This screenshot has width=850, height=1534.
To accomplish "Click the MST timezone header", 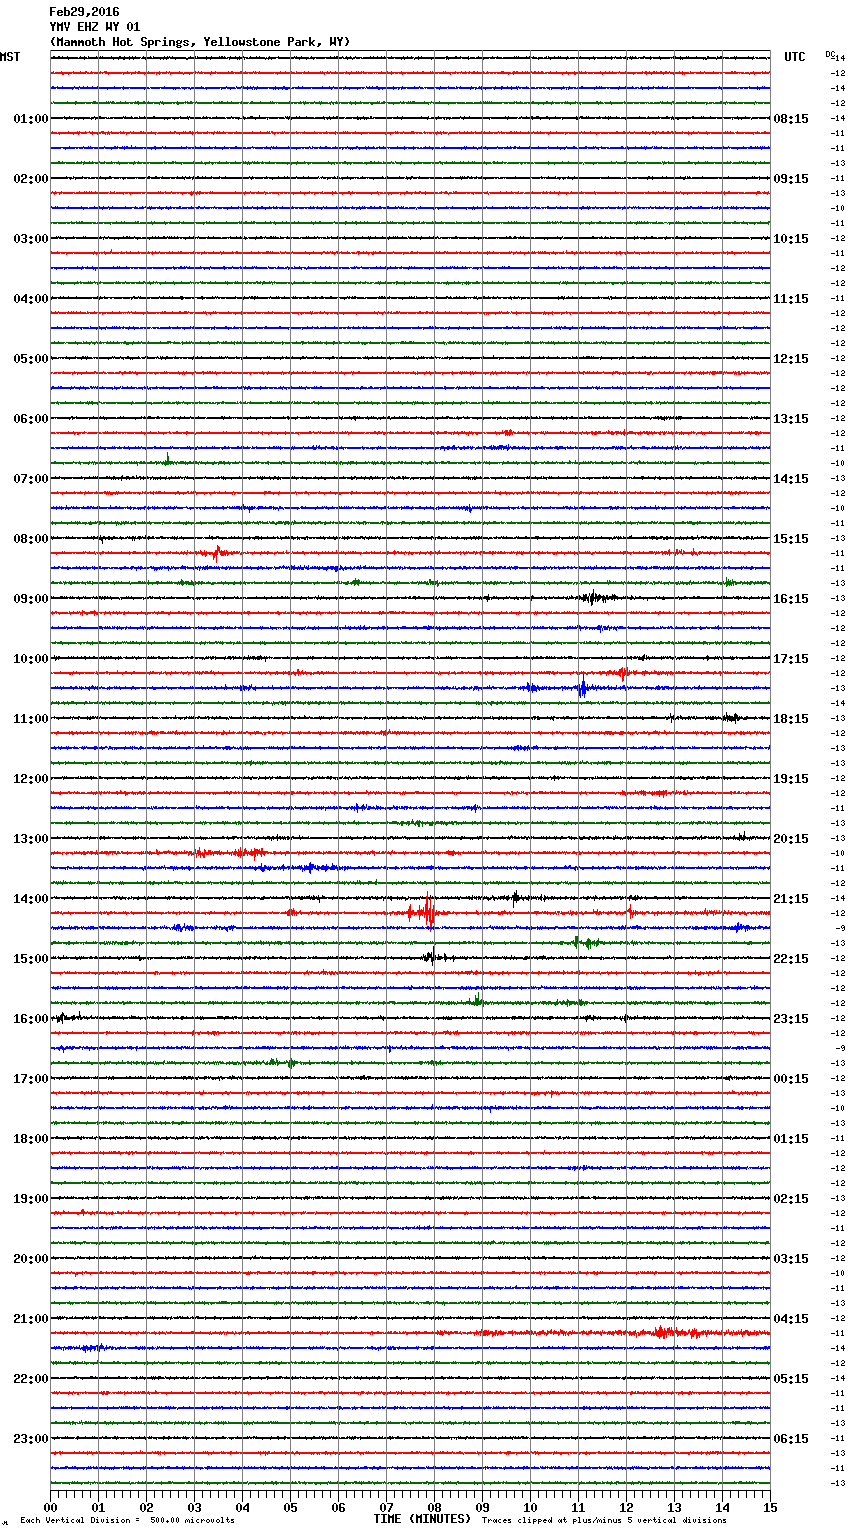I will pos(10,57).
